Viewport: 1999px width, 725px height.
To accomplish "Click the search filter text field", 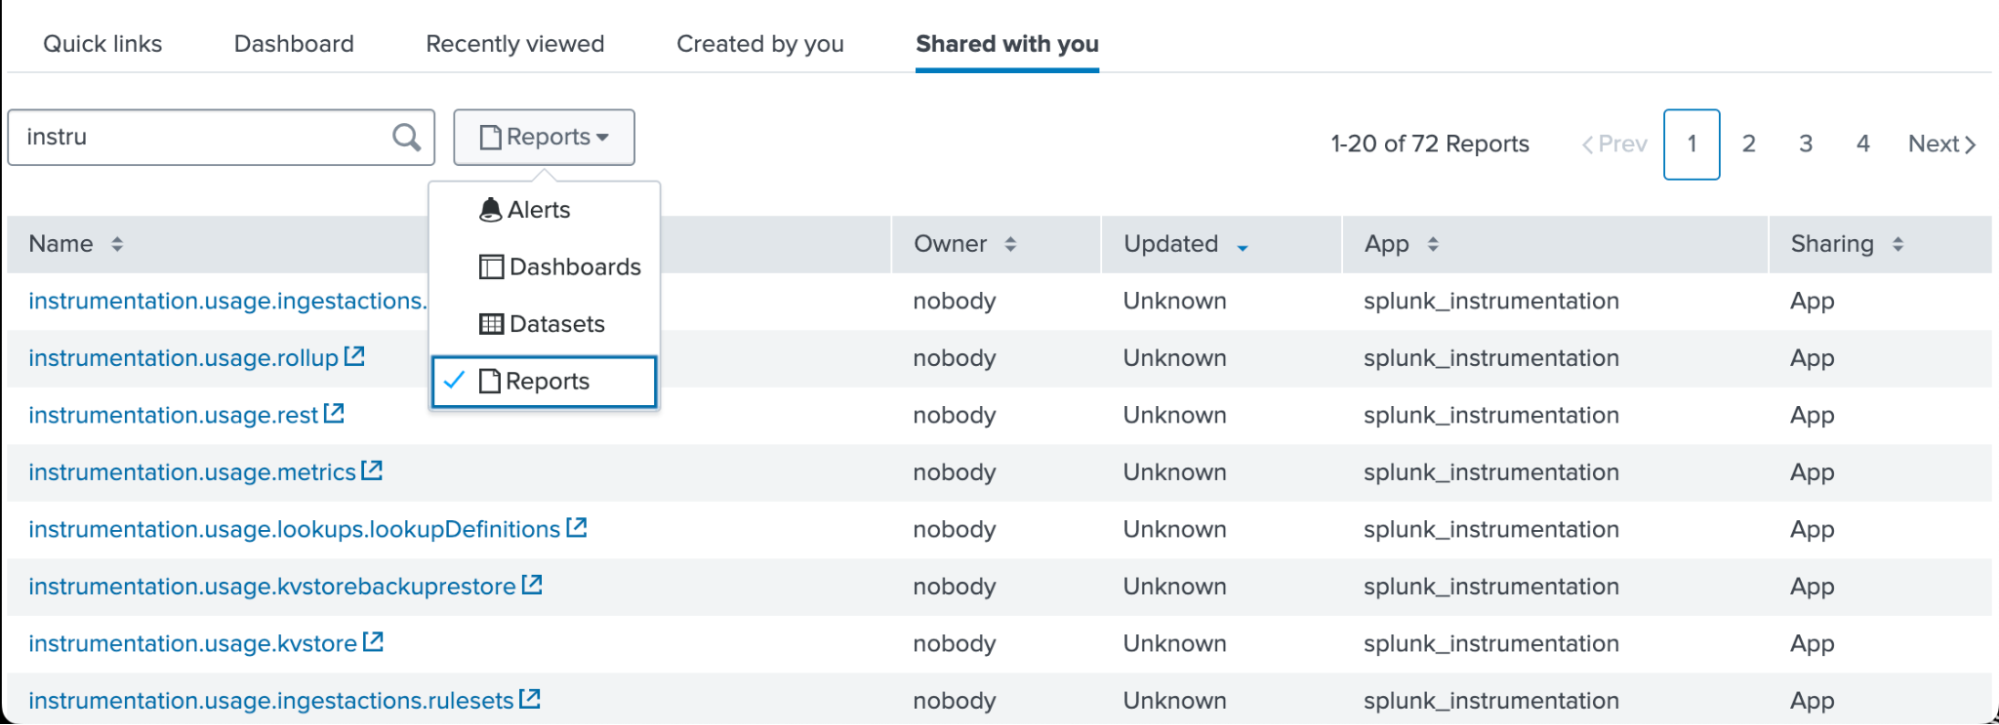I will (200, 137).
